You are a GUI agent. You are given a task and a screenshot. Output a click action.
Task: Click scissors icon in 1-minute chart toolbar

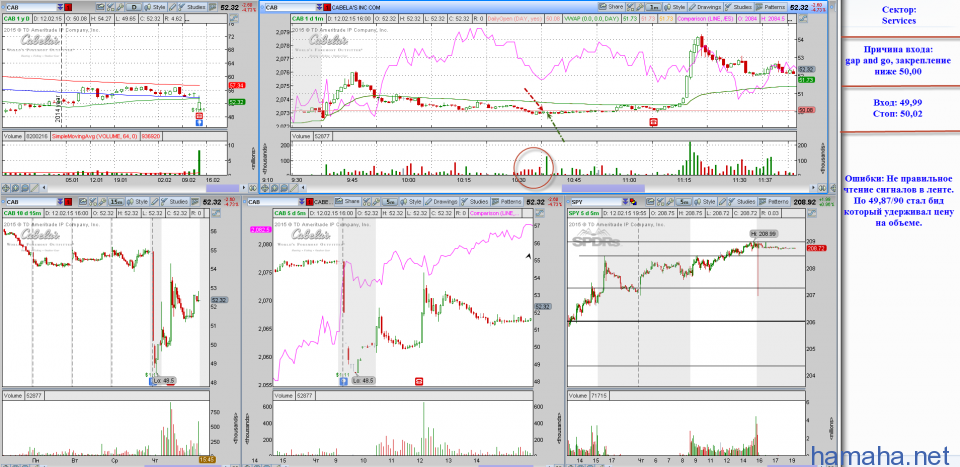click(630, 7)
